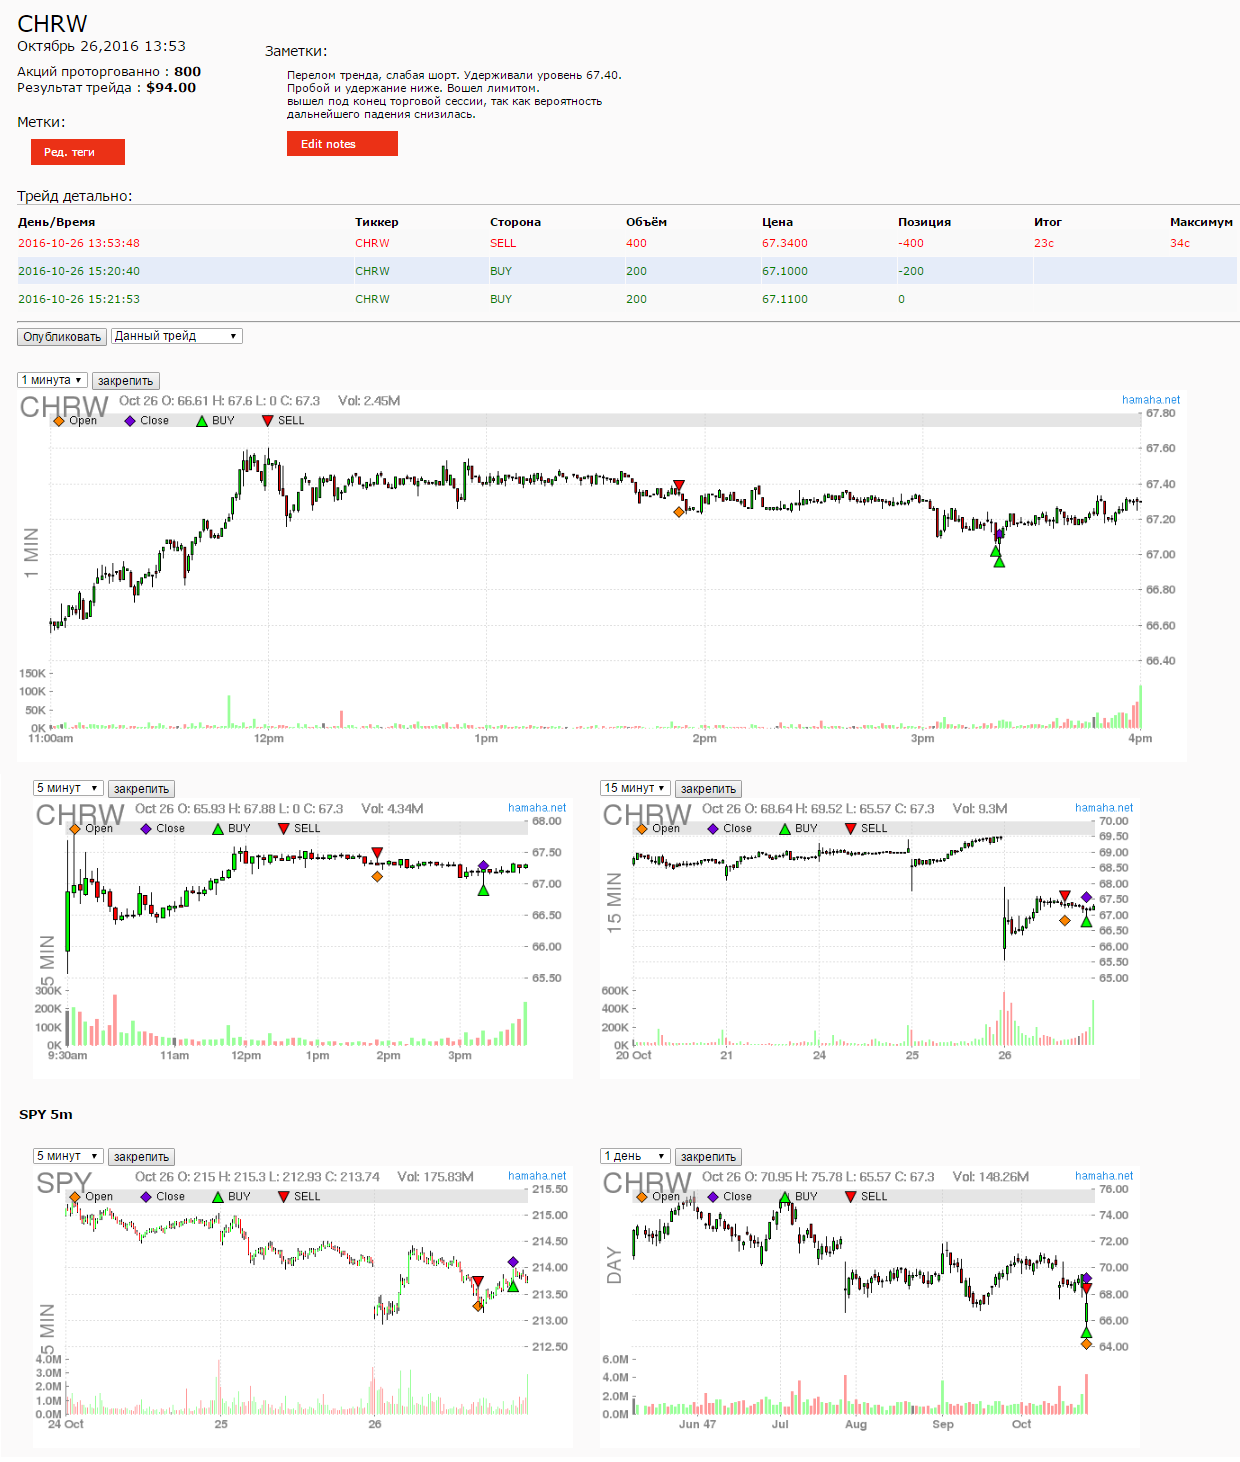Click the Open diamond legend icon on 1-minute chart

(x=59, y=421)
